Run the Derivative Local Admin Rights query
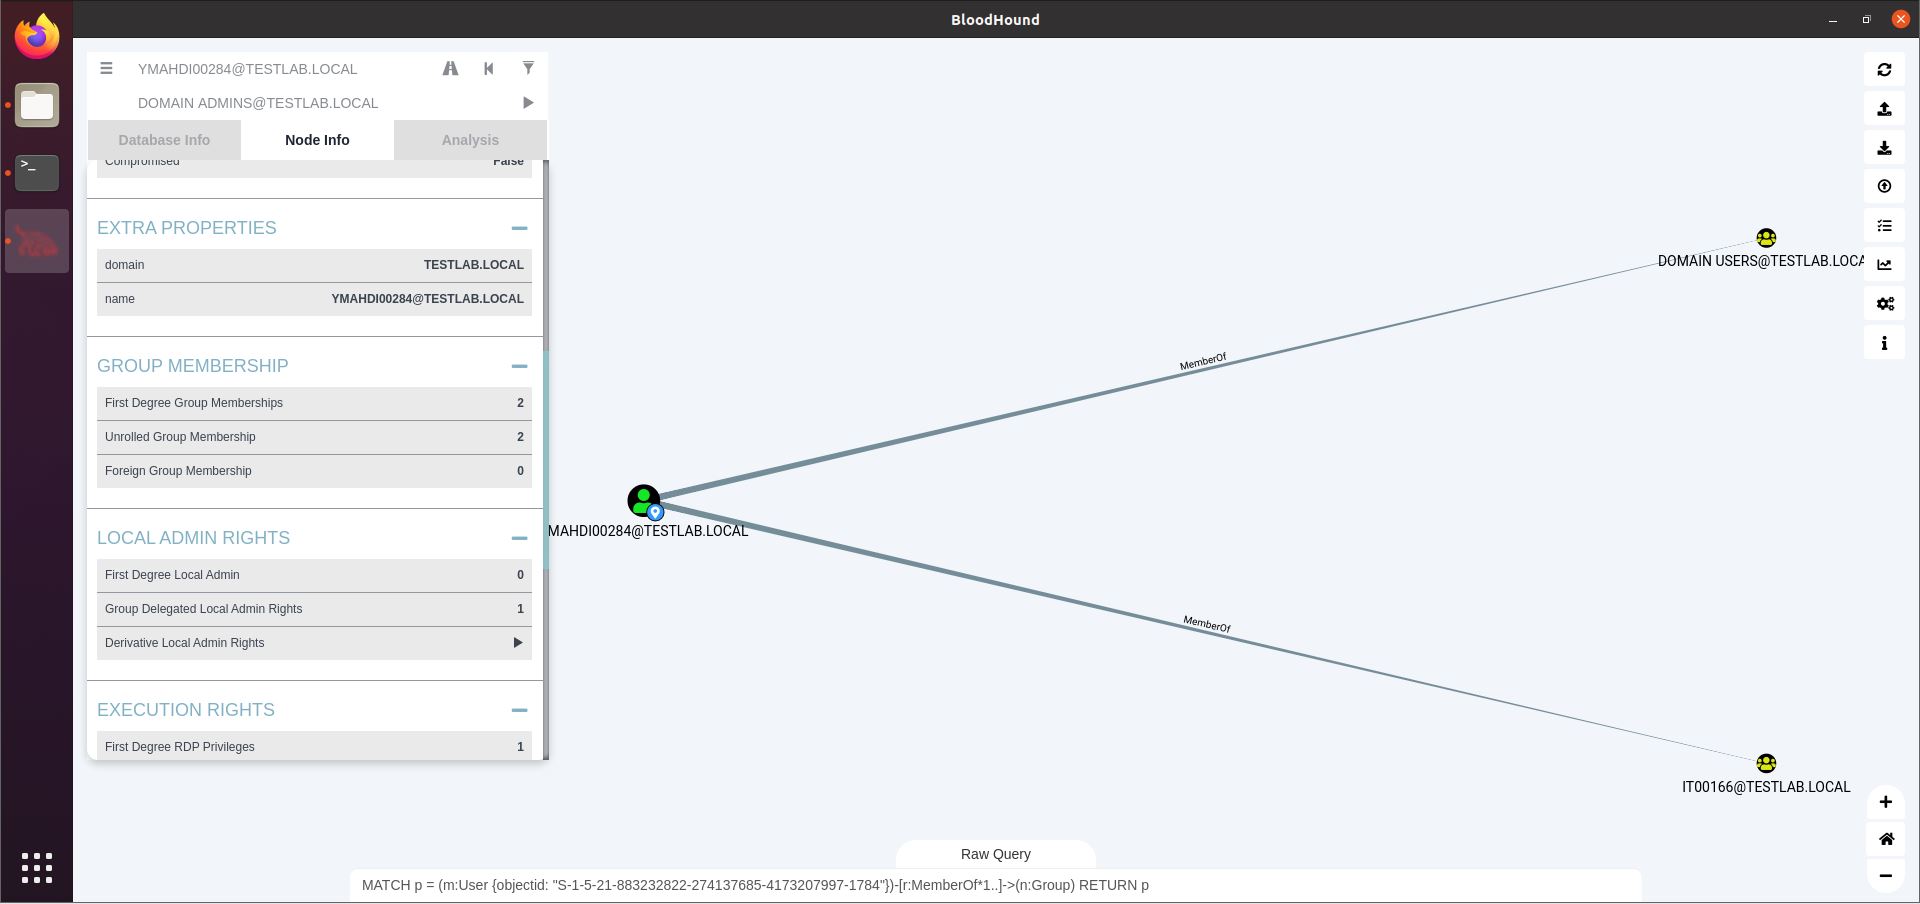The image size is (1920, 904). 518,643
